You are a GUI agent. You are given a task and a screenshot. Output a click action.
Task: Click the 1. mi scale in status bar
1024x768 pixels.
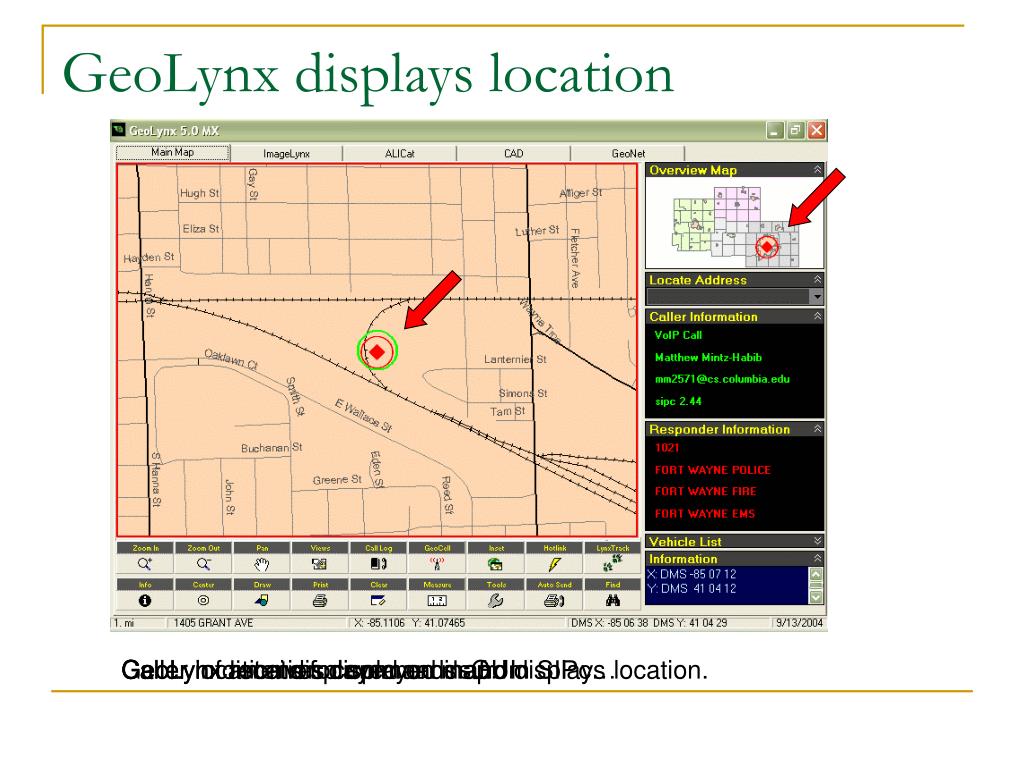click(x=123, y=623)
